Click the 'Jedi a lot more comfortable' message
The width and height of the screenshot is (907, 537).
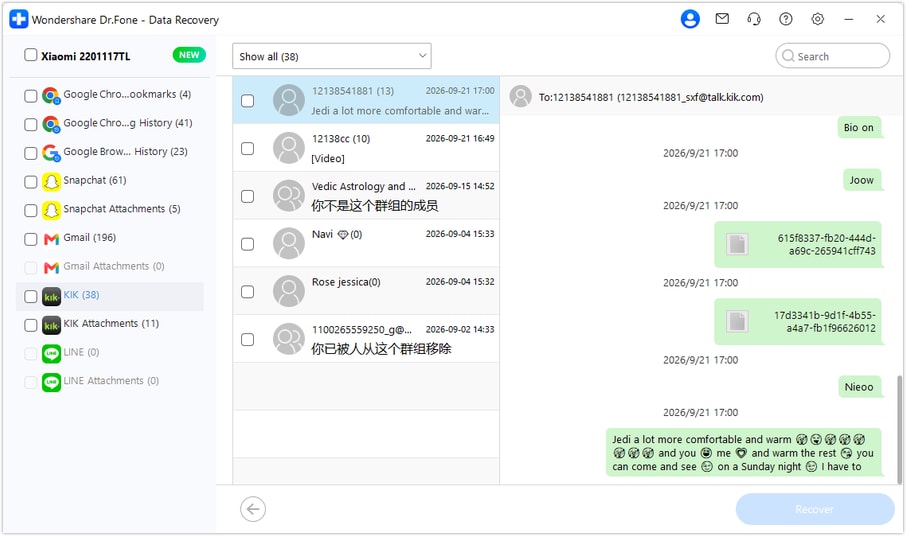pyautogui.click(x=743, y=453)
